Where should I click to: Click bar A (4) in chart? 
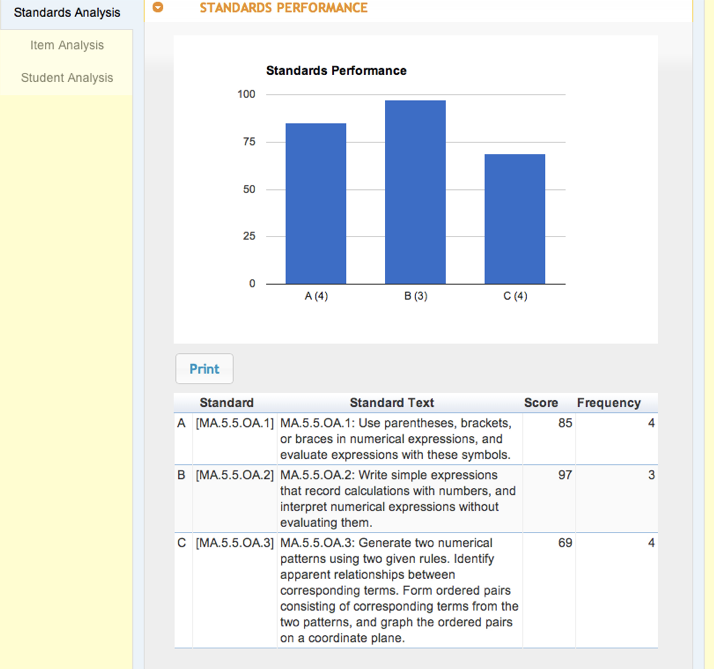pyautogui.click(x=316, y=204)
